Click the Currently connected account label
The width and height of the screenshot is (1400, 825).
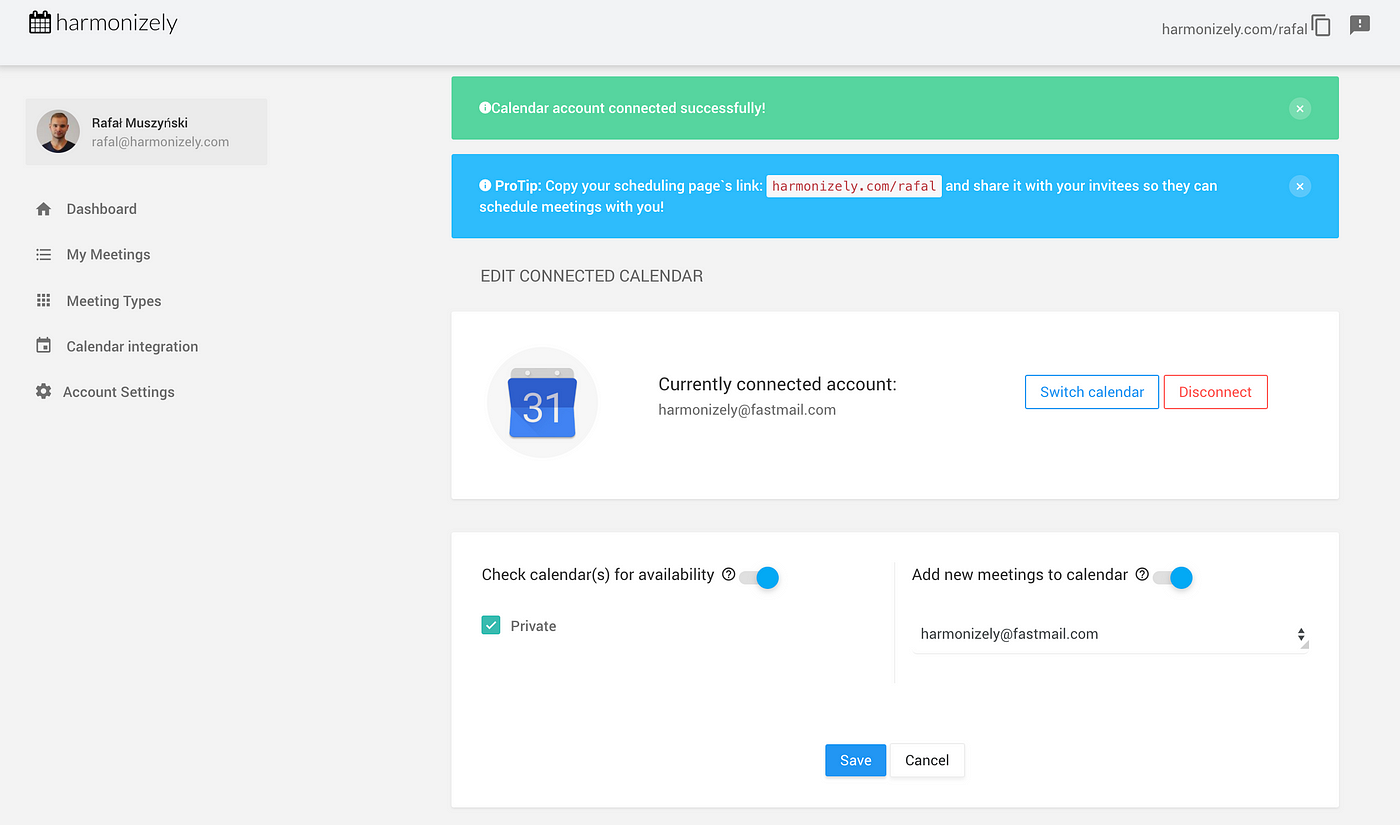coord(778,384)
